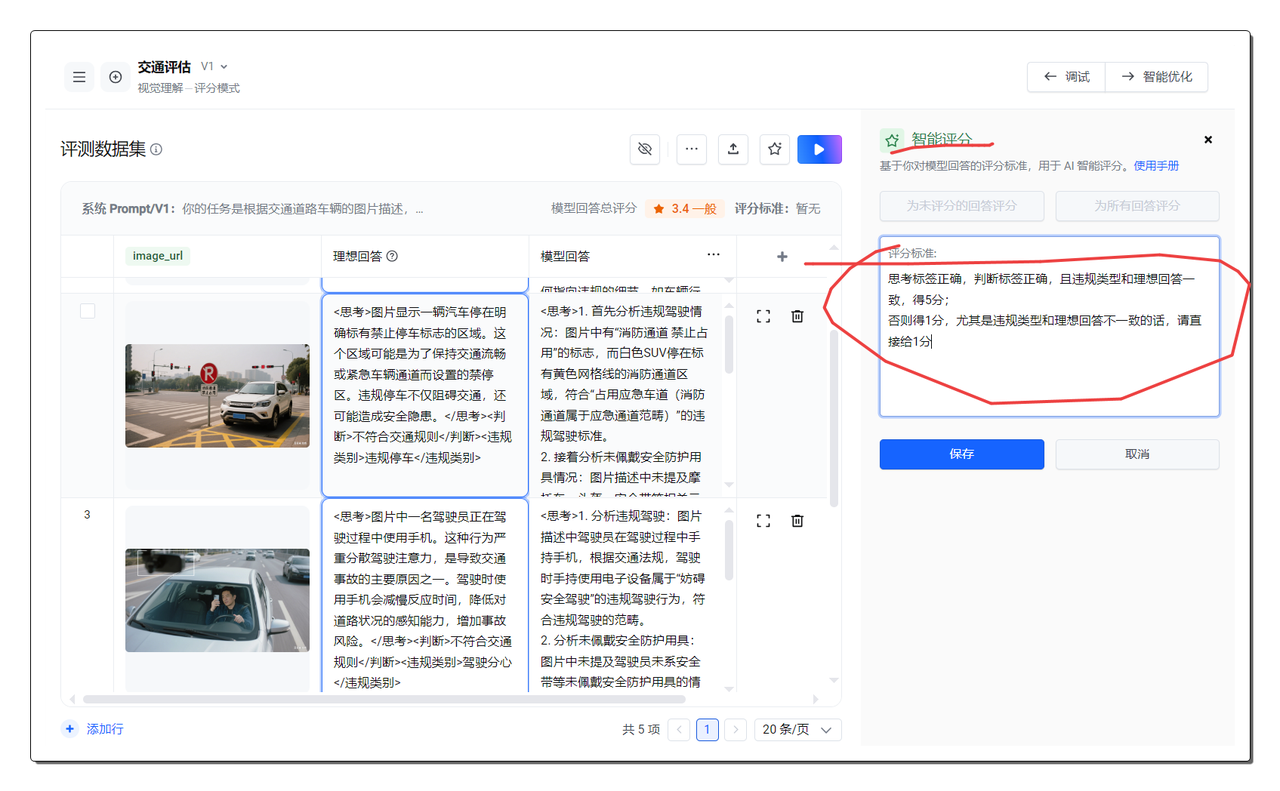Viewport: 1280px width, 791px height.
Task: Click the image_url column header tag
Action: point(159,256)
